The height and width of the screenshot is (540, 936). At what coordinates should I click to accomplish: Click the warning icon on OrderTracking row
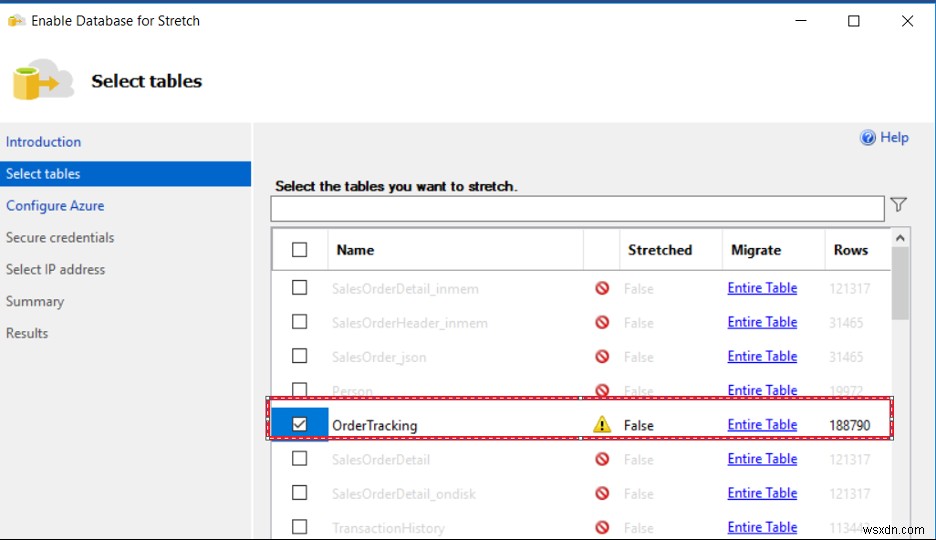(601, 425)
